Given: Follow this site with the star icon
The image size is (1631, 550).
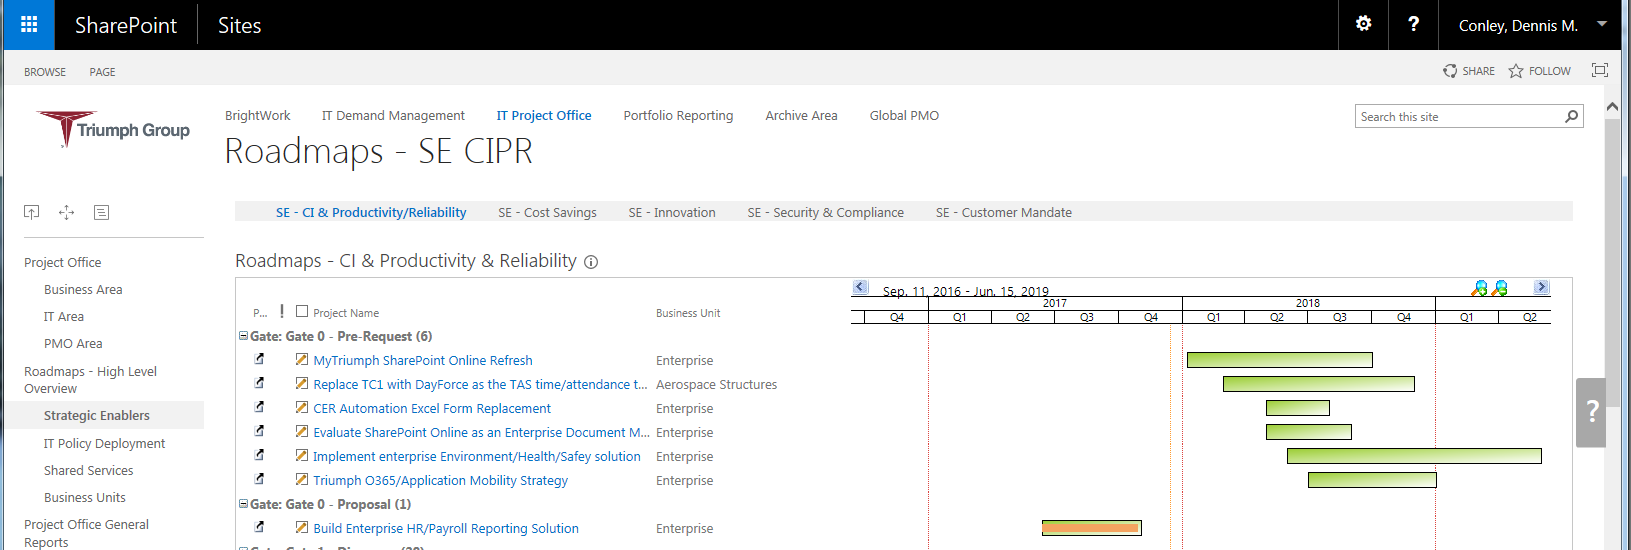Looking at the screenshot, I should tap(1516, 71).
